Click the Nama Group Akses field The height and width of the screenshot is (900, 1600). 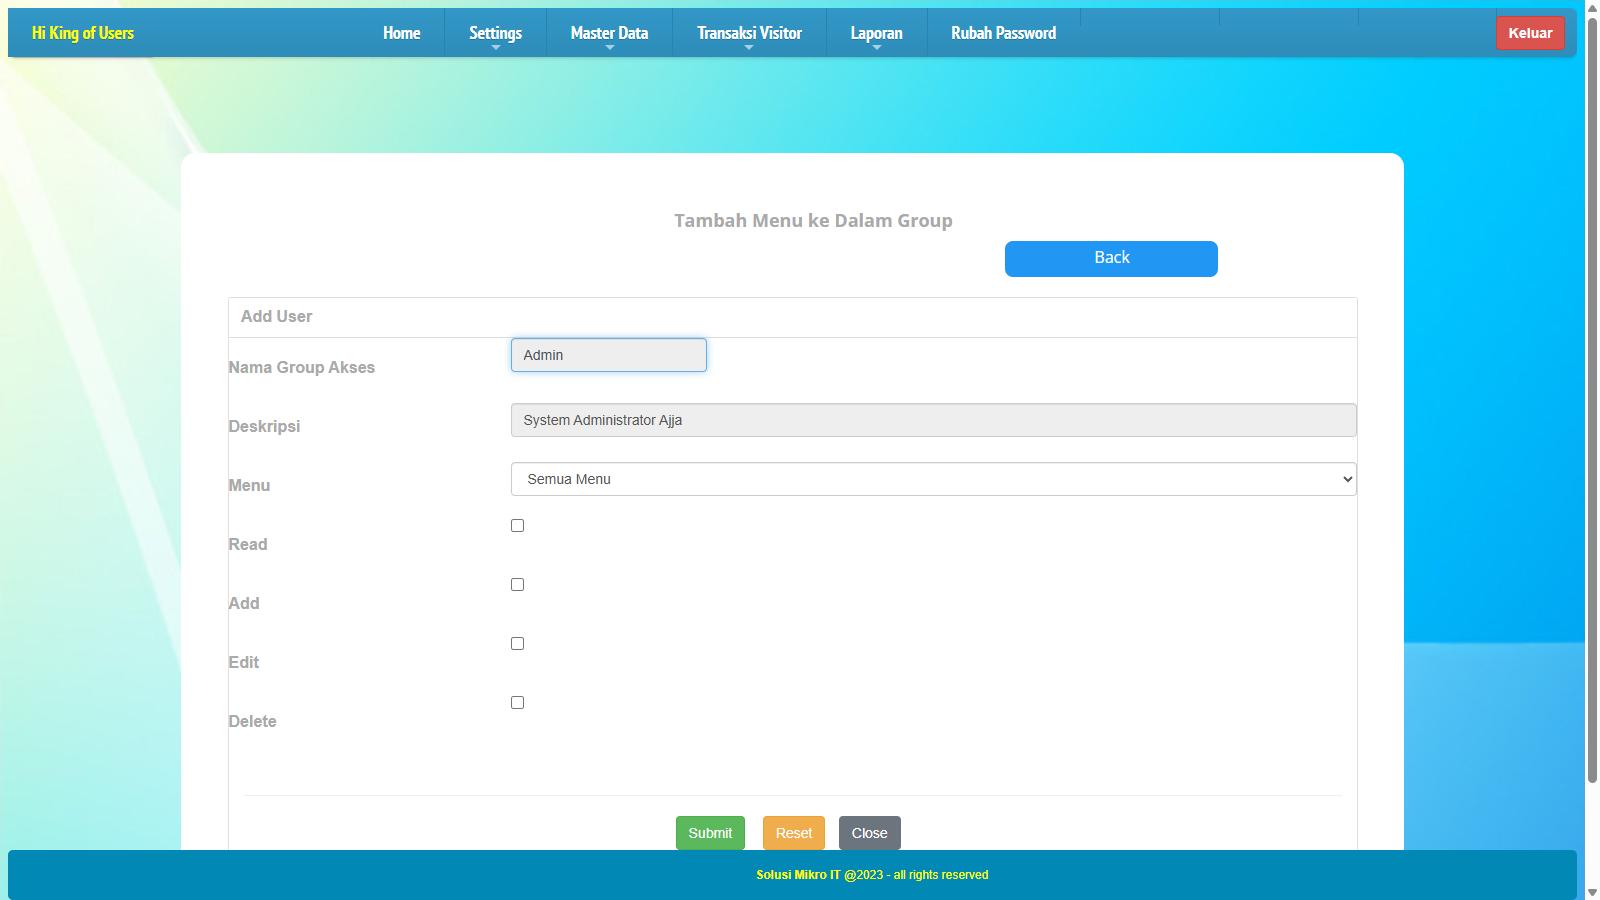[608, 355]
